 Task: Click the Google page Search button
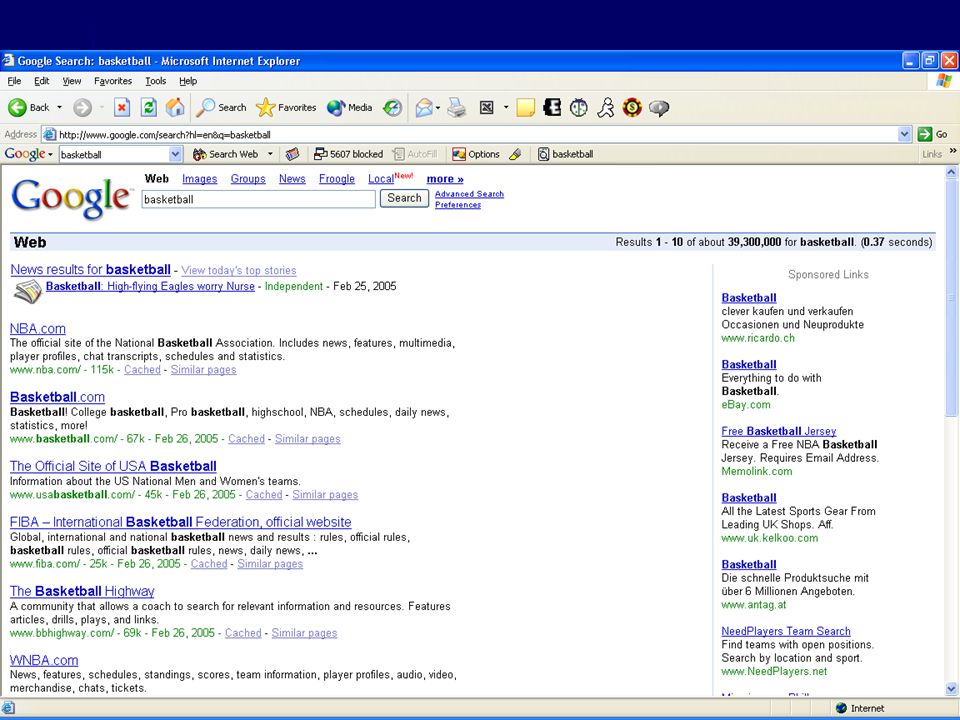[404, 198]
